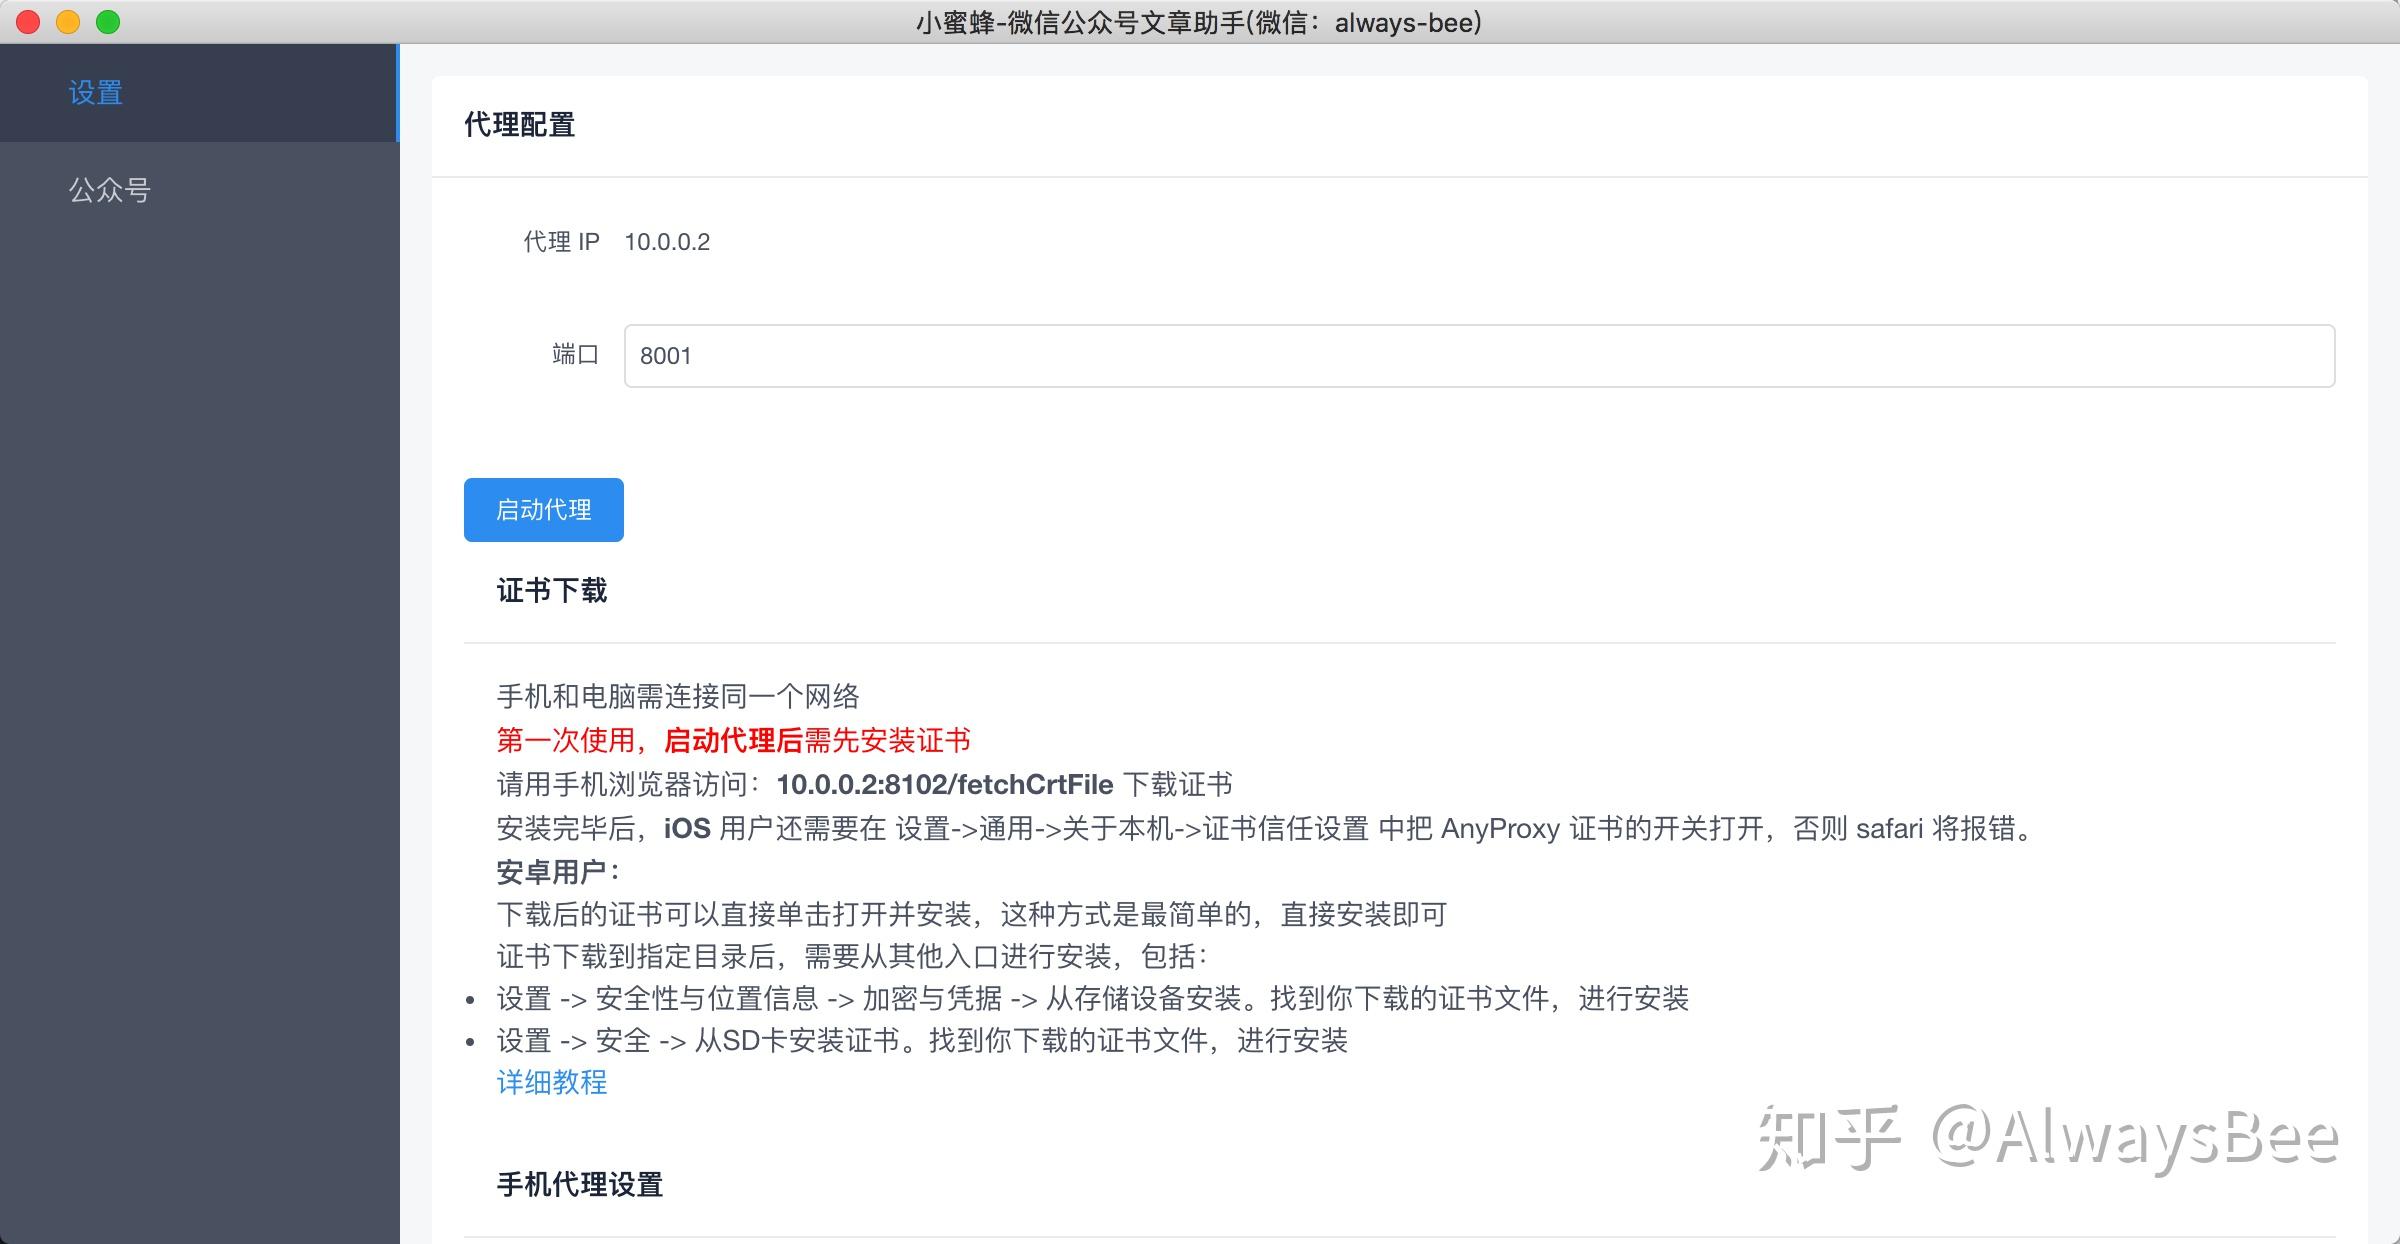Click the 代理 IP value 10.0.0.2
This screenshot has width=2400, height=1244.
point(667,242)
